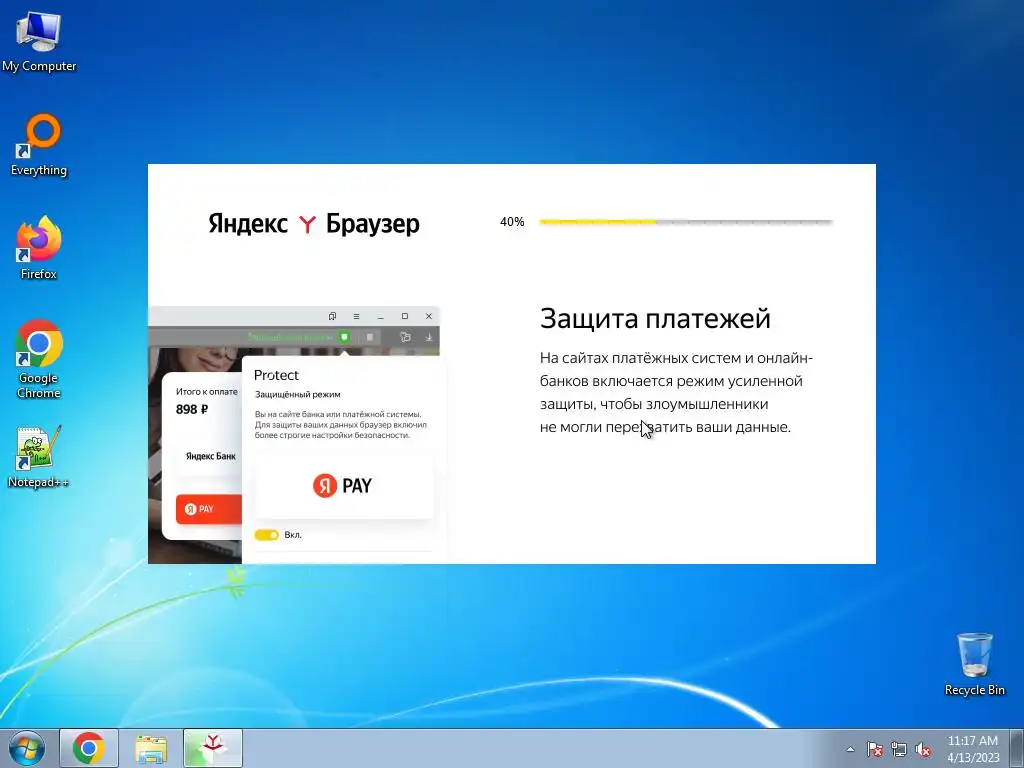Launch Firefox from the desktop
The image size is (1024, 768).
39,248
